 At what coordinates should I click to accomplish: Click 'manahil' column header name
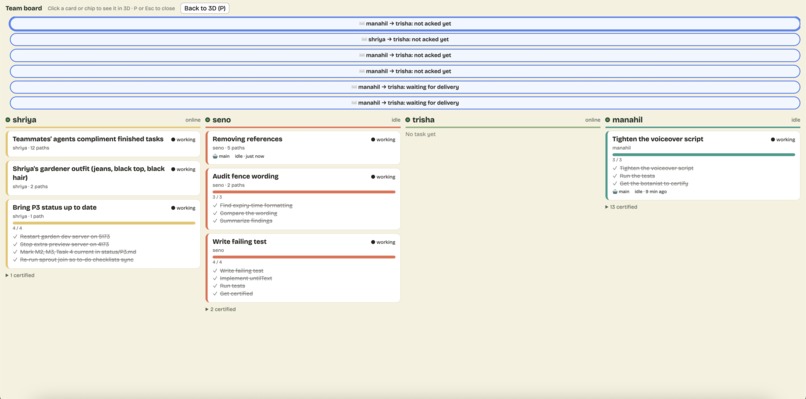(x=627, y=120)
